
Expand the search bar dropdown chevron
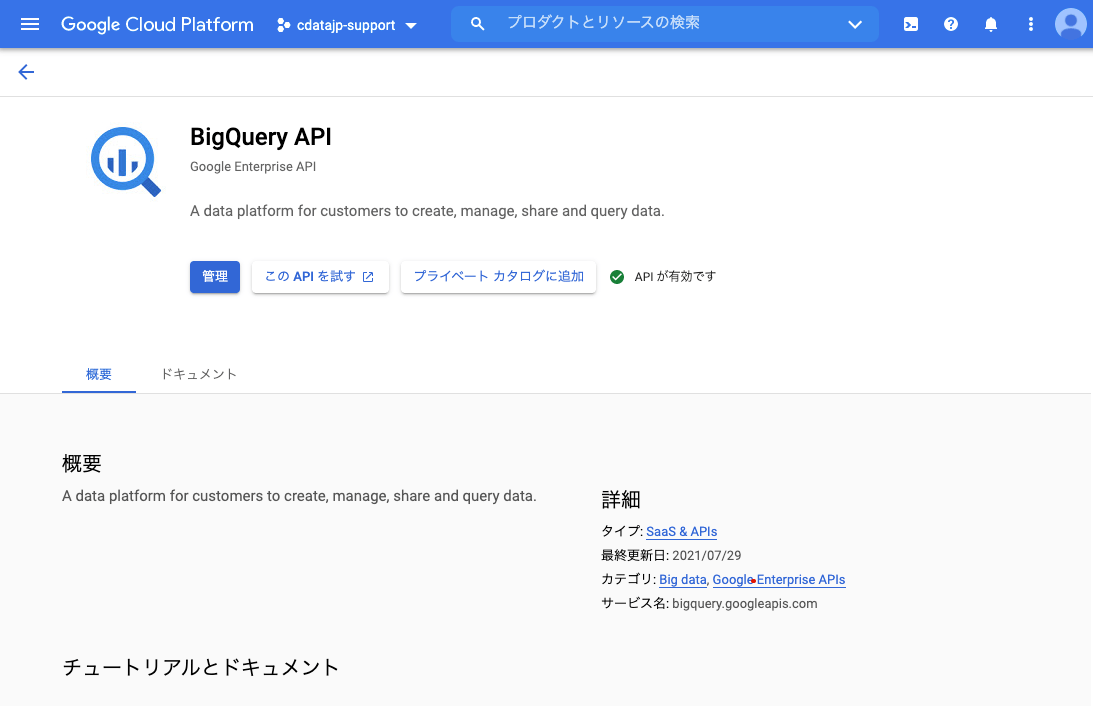tap(855, 24)
